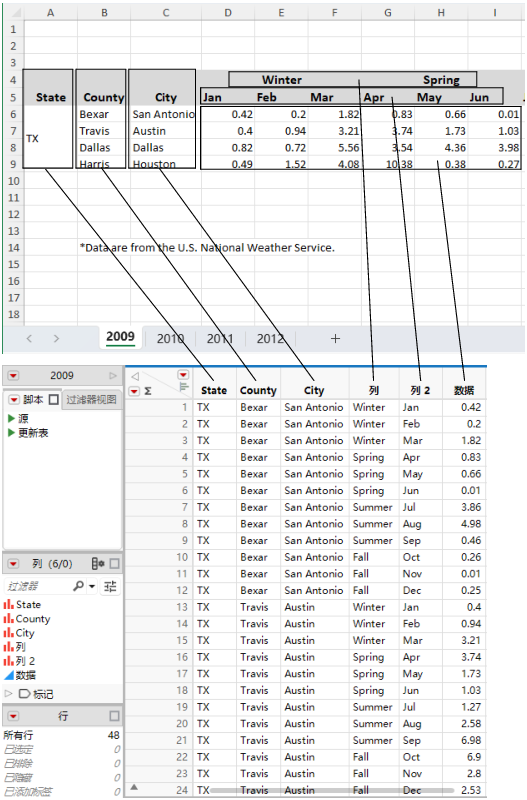Switch to the 过滤器视图 tab
The width and height of the screenshot is (527, 800).
(x=91, y=399)
